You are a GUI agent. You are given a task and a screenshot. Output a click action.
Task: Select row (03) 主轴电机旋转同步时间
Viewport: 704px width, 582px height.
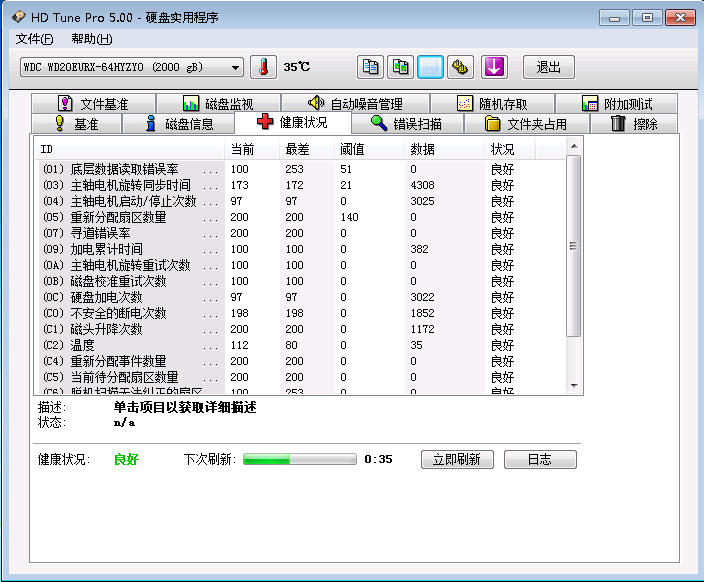(300, 185)
